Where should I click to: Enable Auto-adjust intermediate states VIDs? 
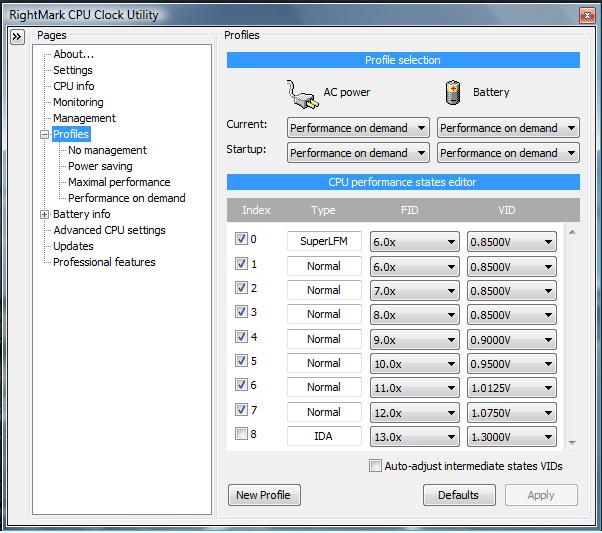375,465
